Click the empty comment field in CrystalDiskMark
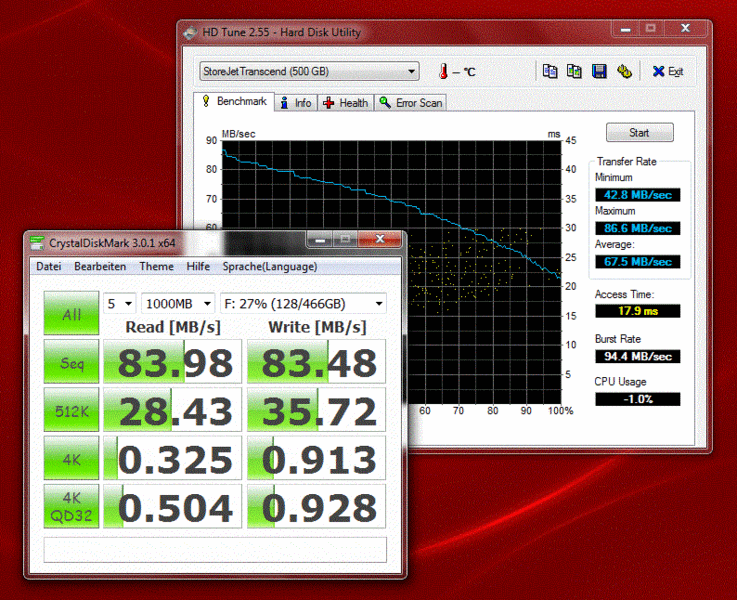 pos(215,550)
